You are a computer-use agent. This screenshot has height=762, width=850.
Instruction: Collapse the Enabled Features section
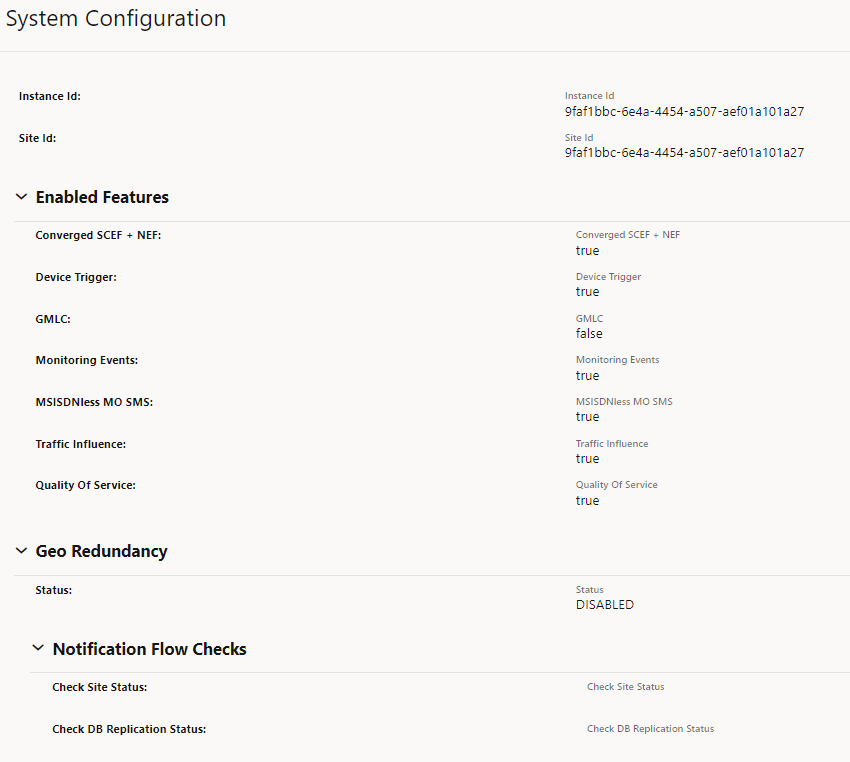pos(21,196)
